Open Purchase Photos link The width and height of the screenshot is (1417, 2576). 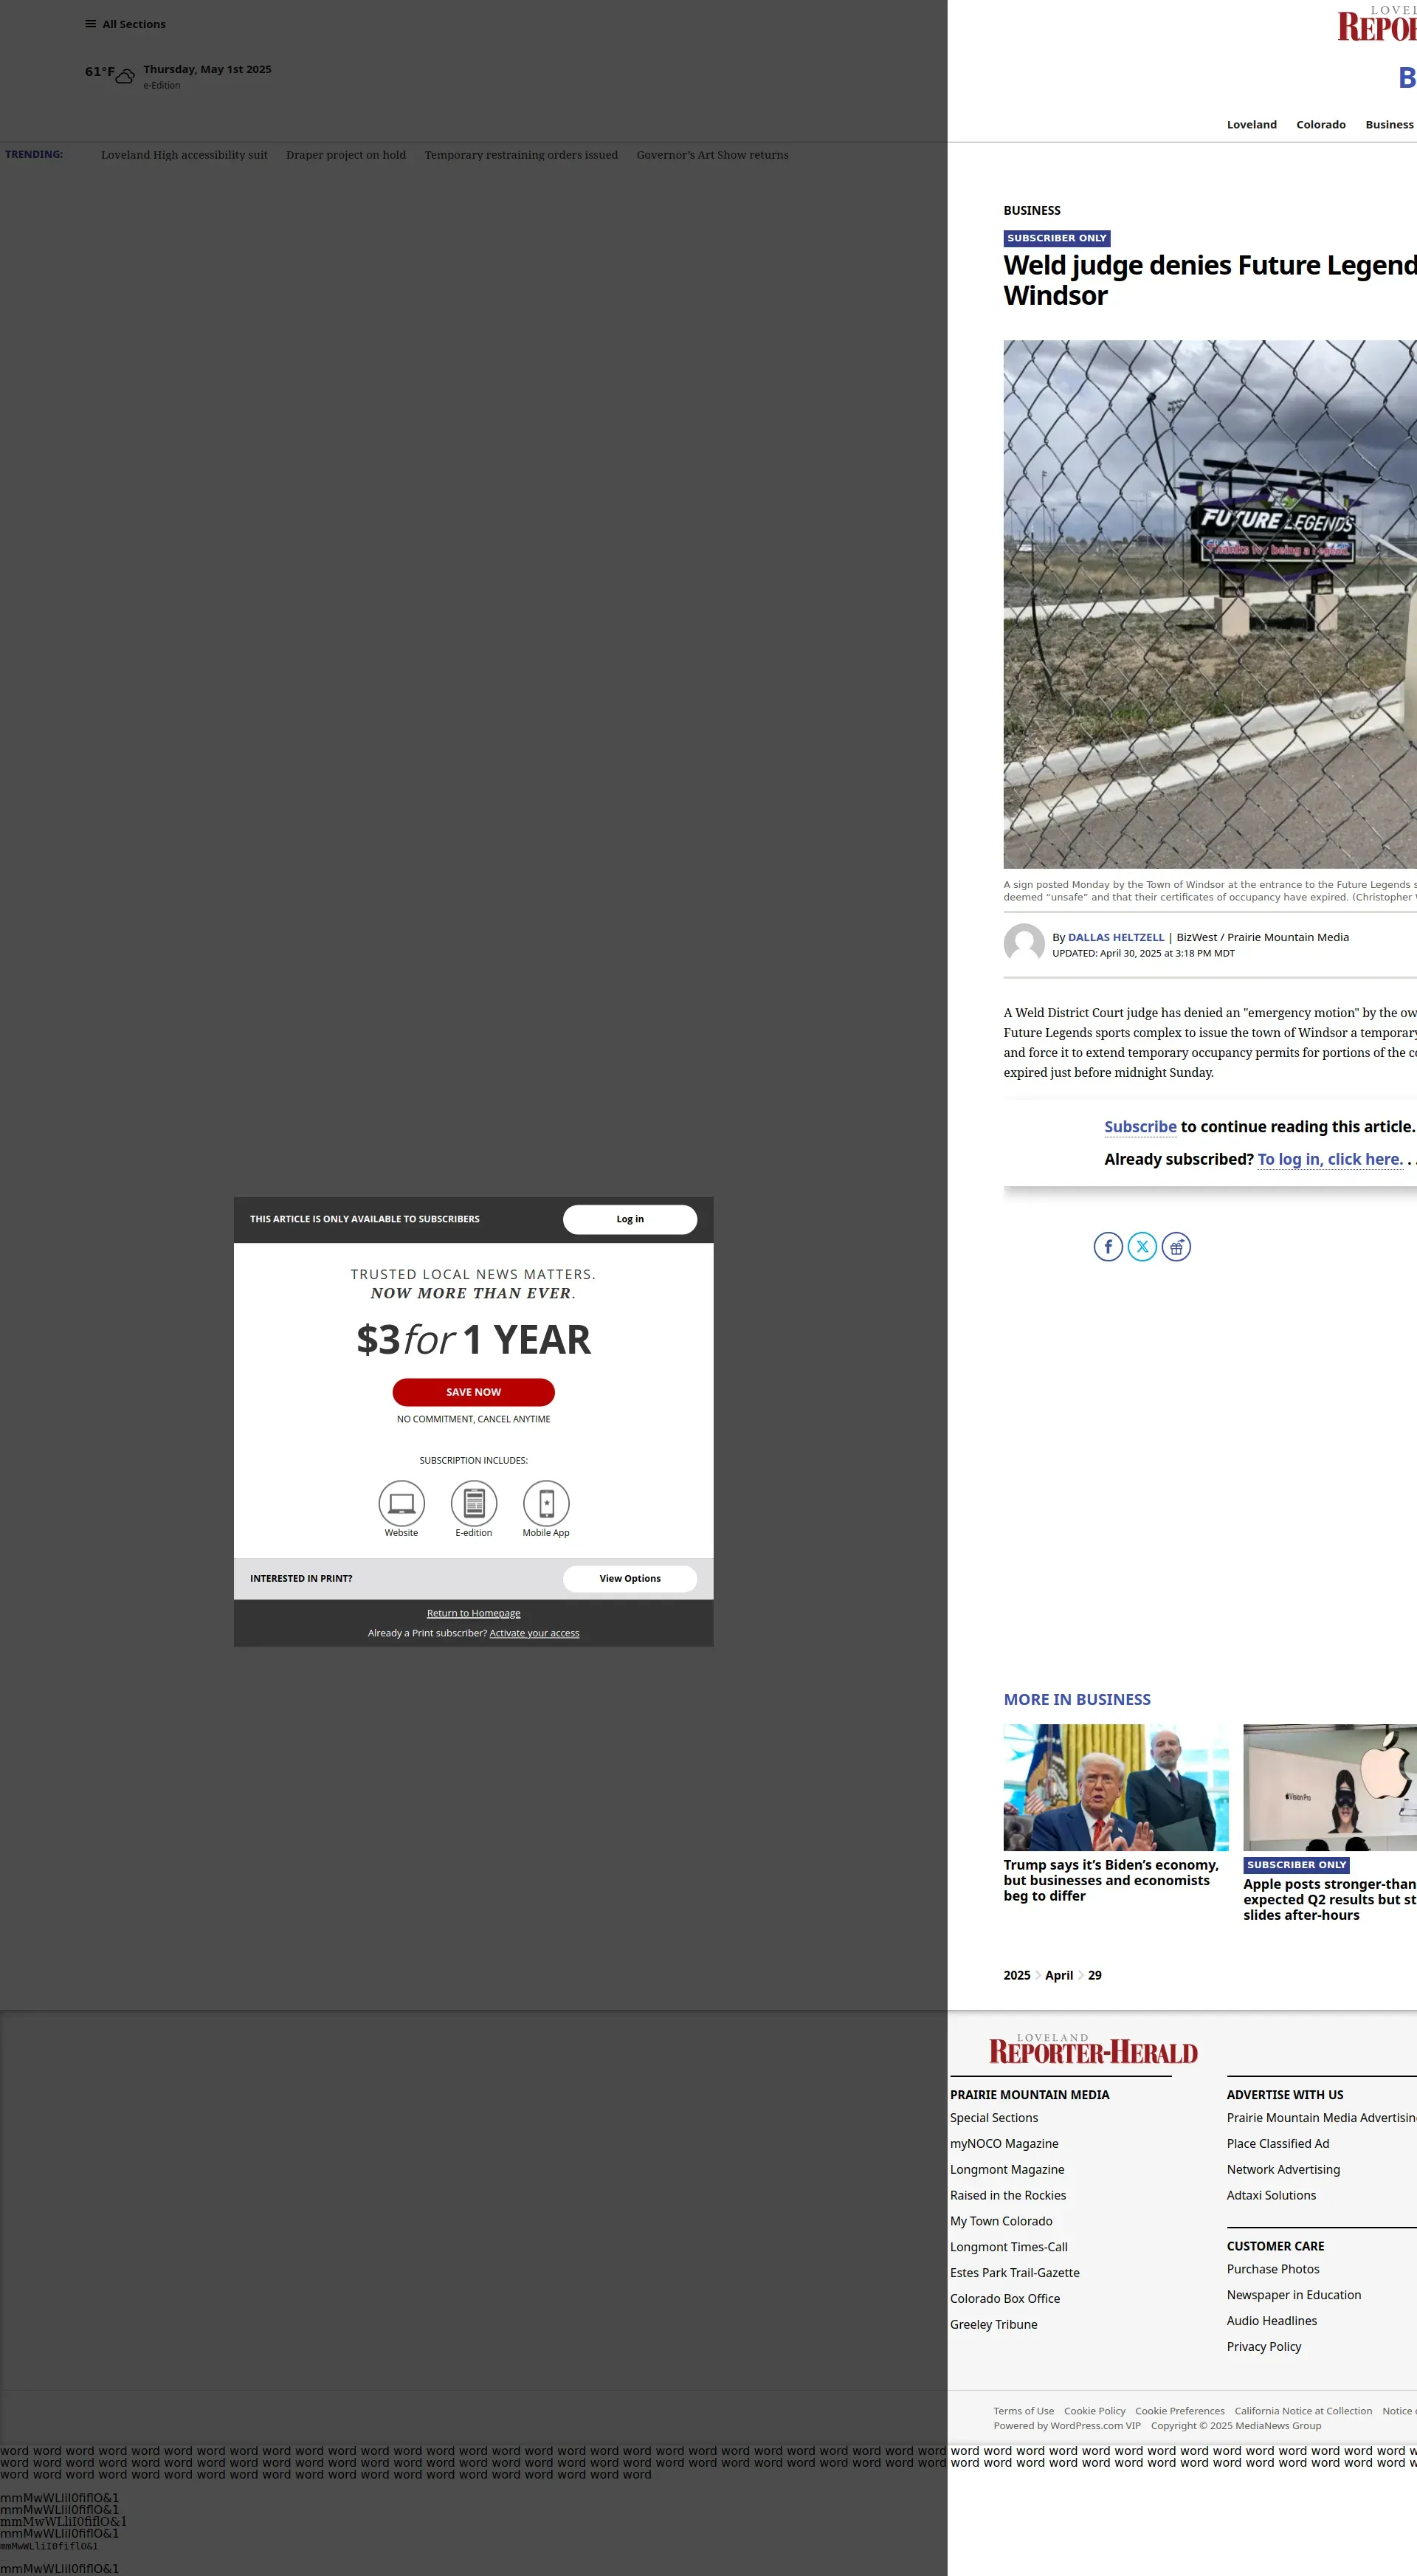pos(1273,2270)
